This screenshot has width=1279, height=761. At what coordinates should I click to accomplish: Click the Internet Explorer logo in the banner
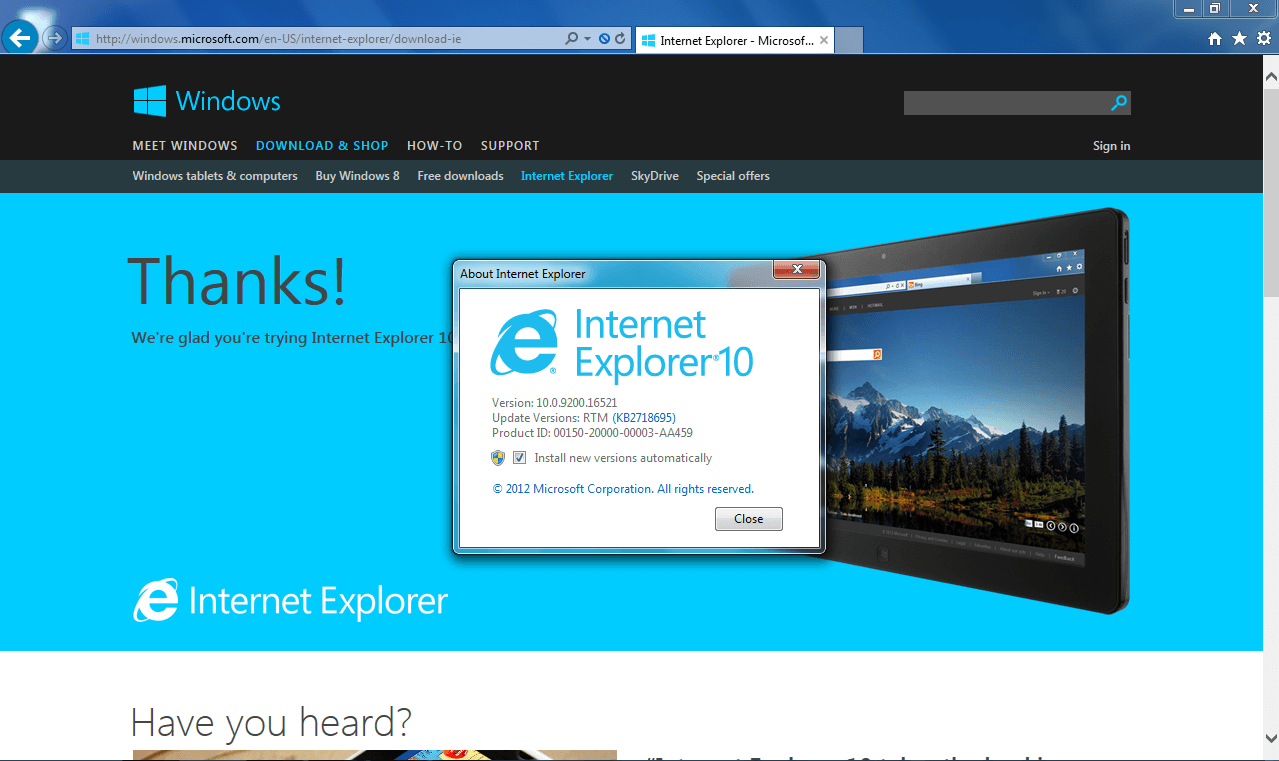(290, 601)
